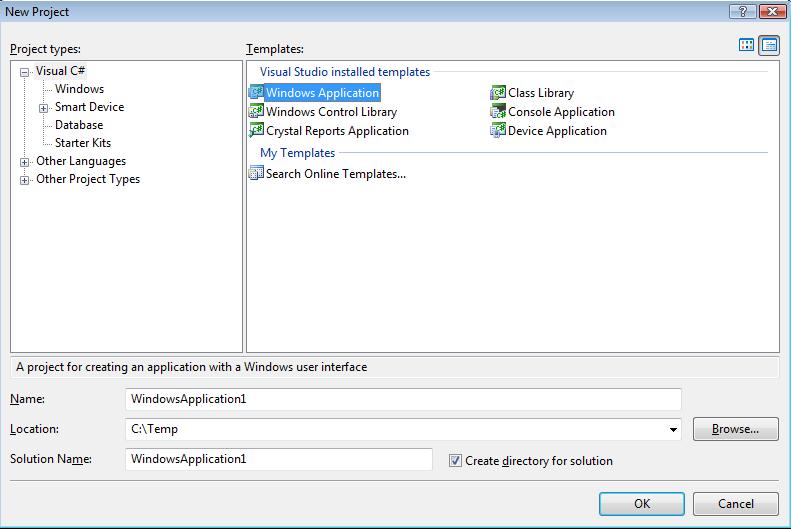Viewport: 791px width, 529px height.
Task: Click the Search Online Templates icon
Action: (256, 174)
